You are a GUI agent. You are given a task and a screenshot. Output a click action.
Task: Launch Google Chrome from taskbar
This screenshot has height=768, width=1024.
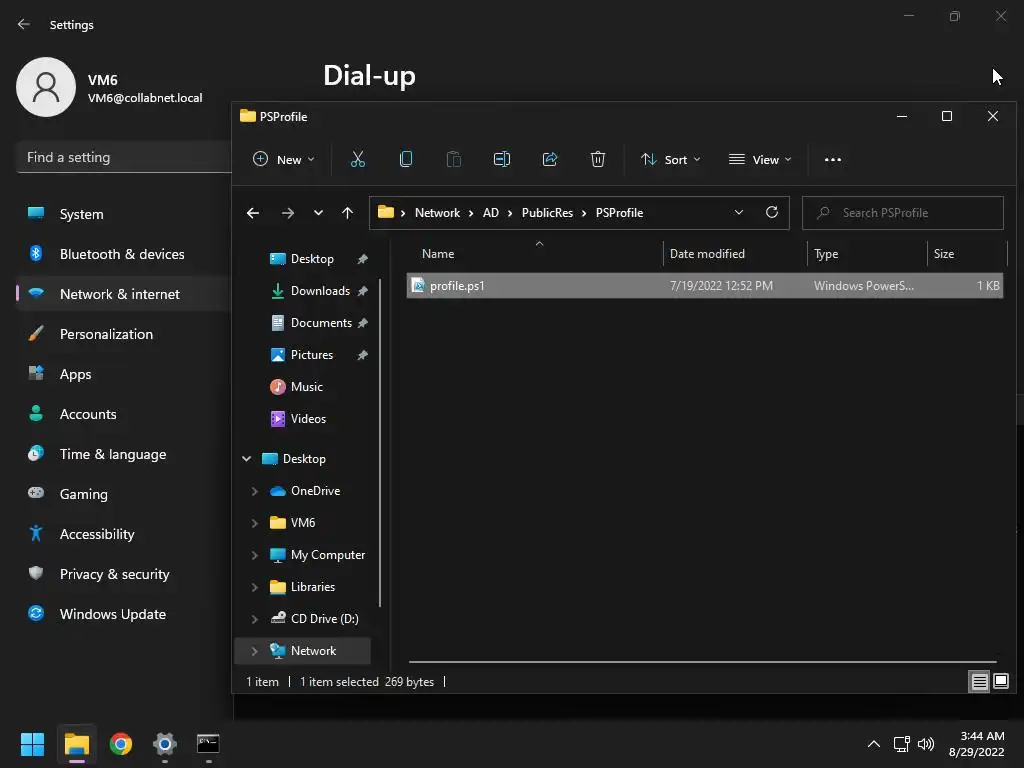(121, 744)
